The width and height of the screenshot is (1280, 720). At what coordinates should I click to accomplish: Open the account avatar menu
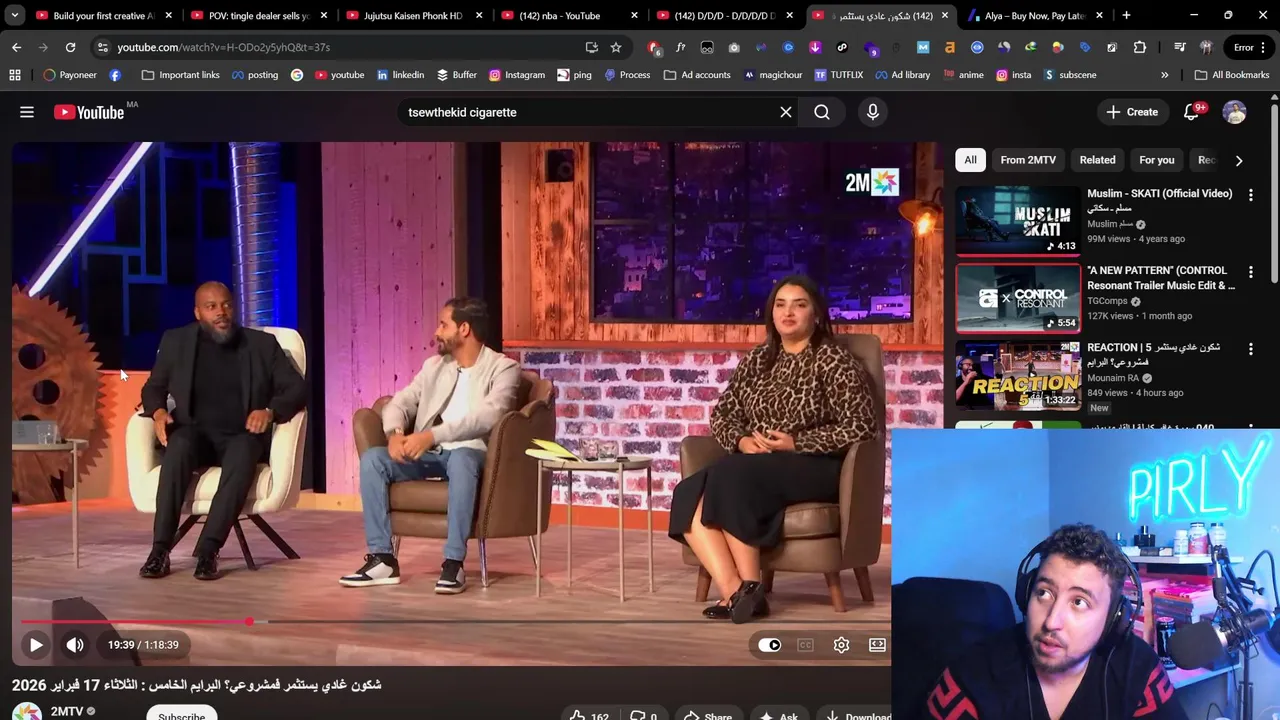click(1235, 112)
